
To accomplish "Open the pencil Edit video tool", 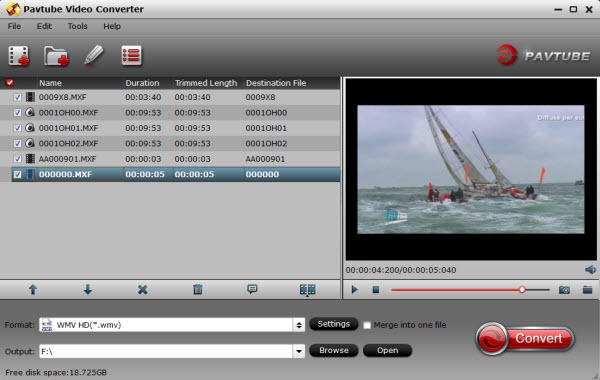I will click(94, 55).
